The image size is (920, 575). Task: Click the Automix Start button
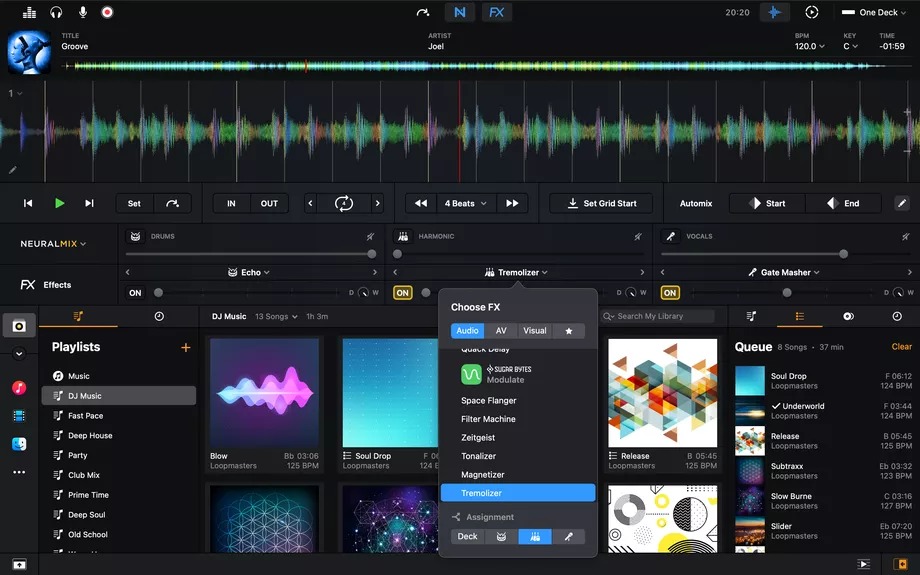tap(767, 204)
